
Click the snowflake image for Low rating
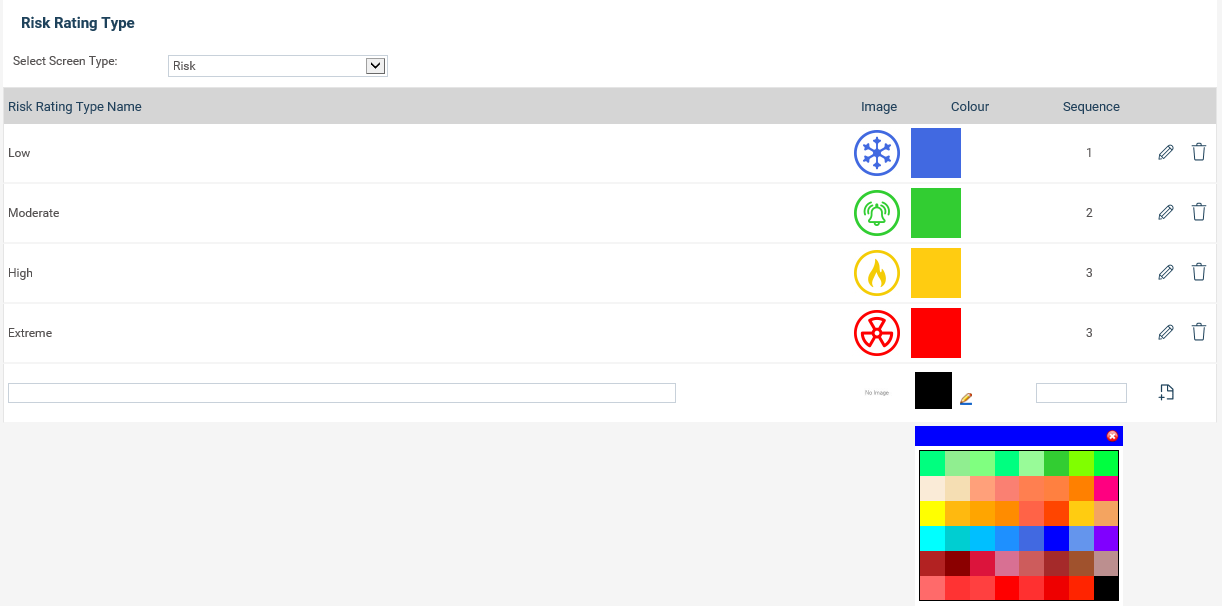point(877,153)
